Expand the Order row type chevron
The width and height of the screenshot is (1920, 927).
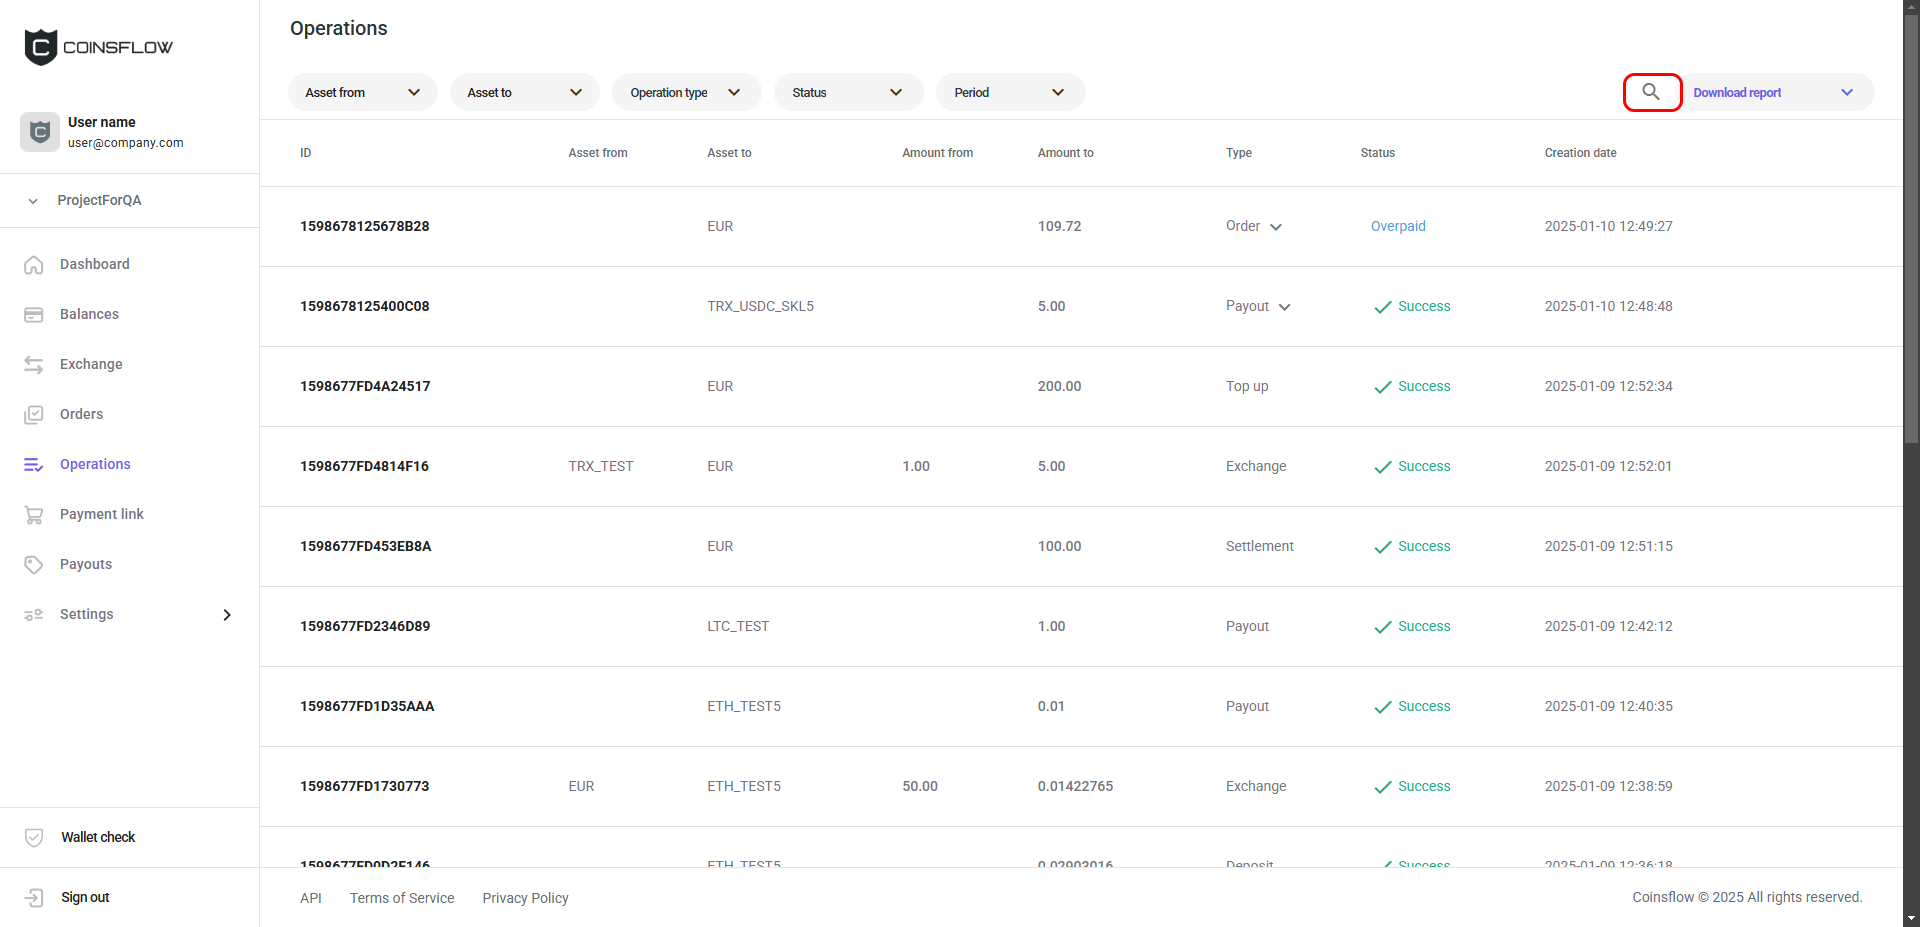tap(1276, 227)
